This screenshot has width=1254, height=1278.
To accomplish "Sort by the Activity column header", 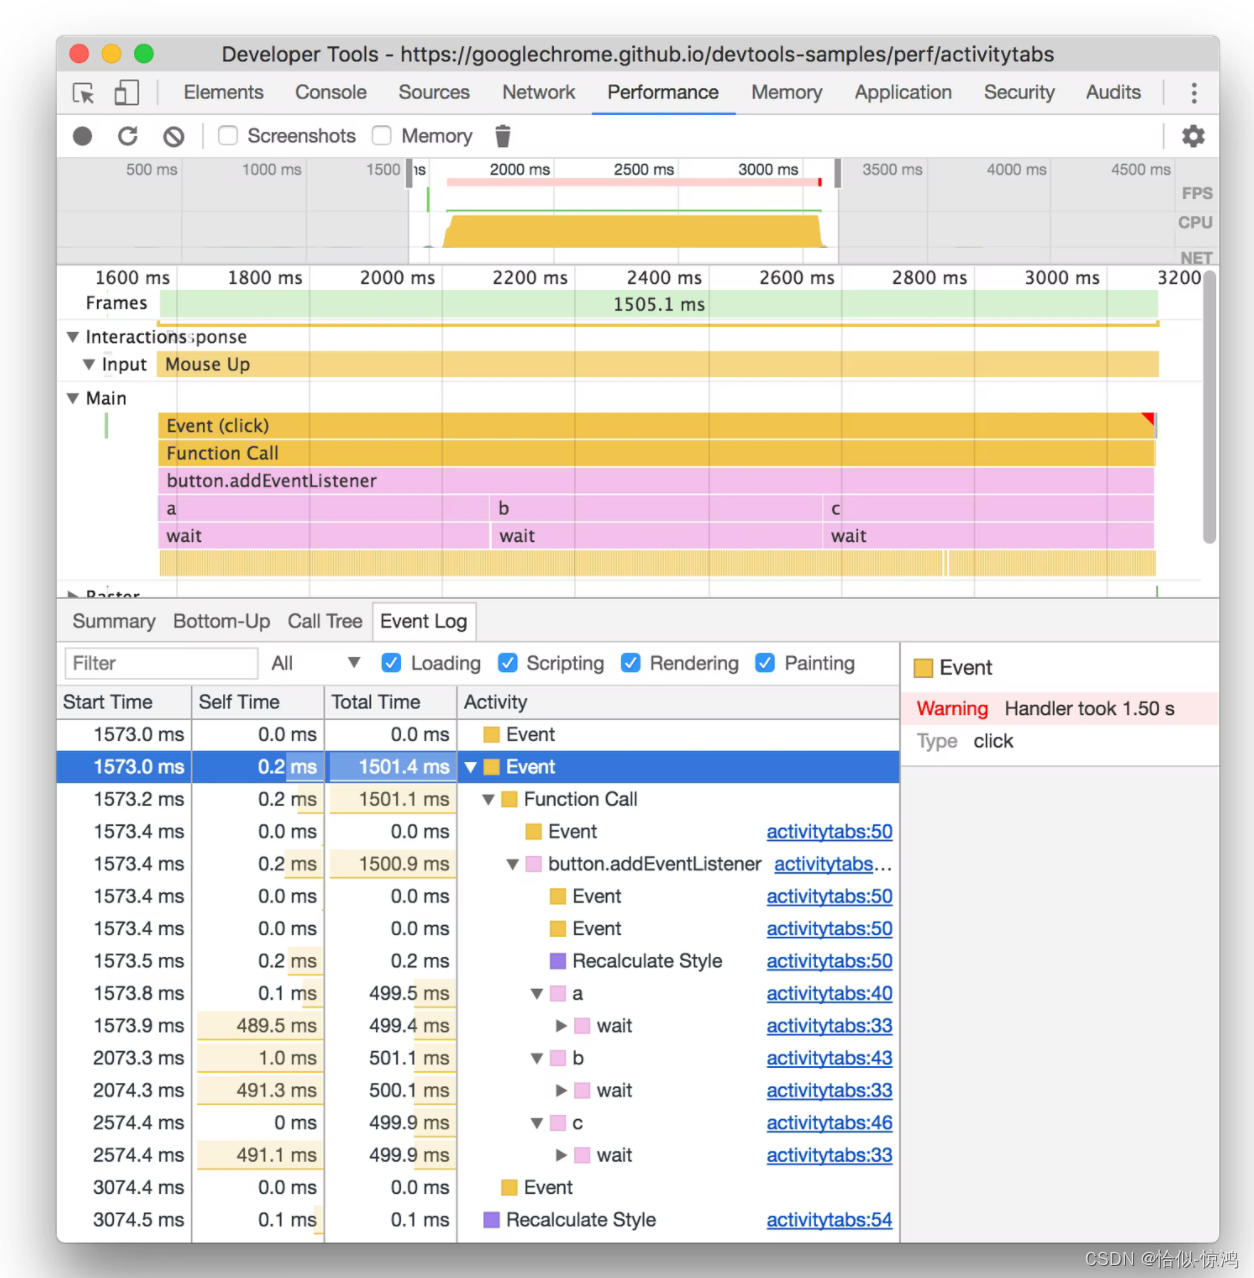I will click(679, 702).
